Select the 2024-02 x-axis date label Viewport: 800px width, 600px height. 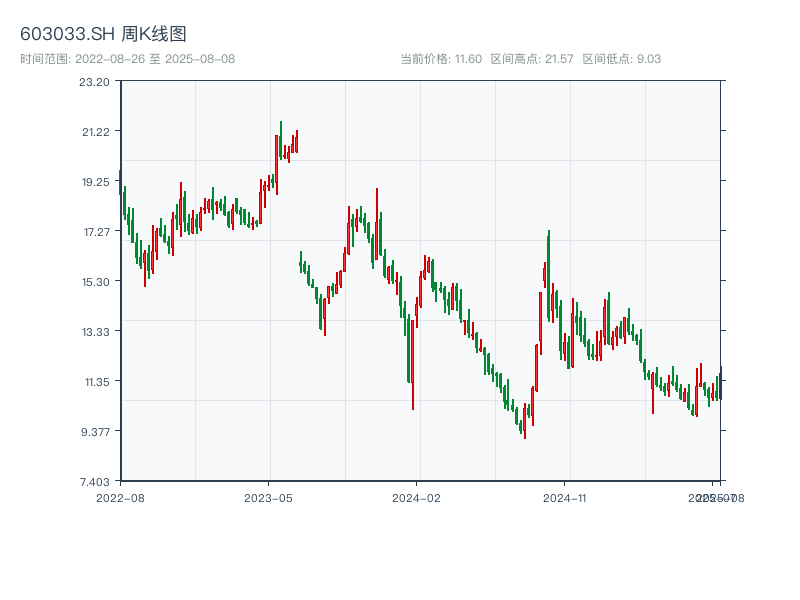coord(417,497)
